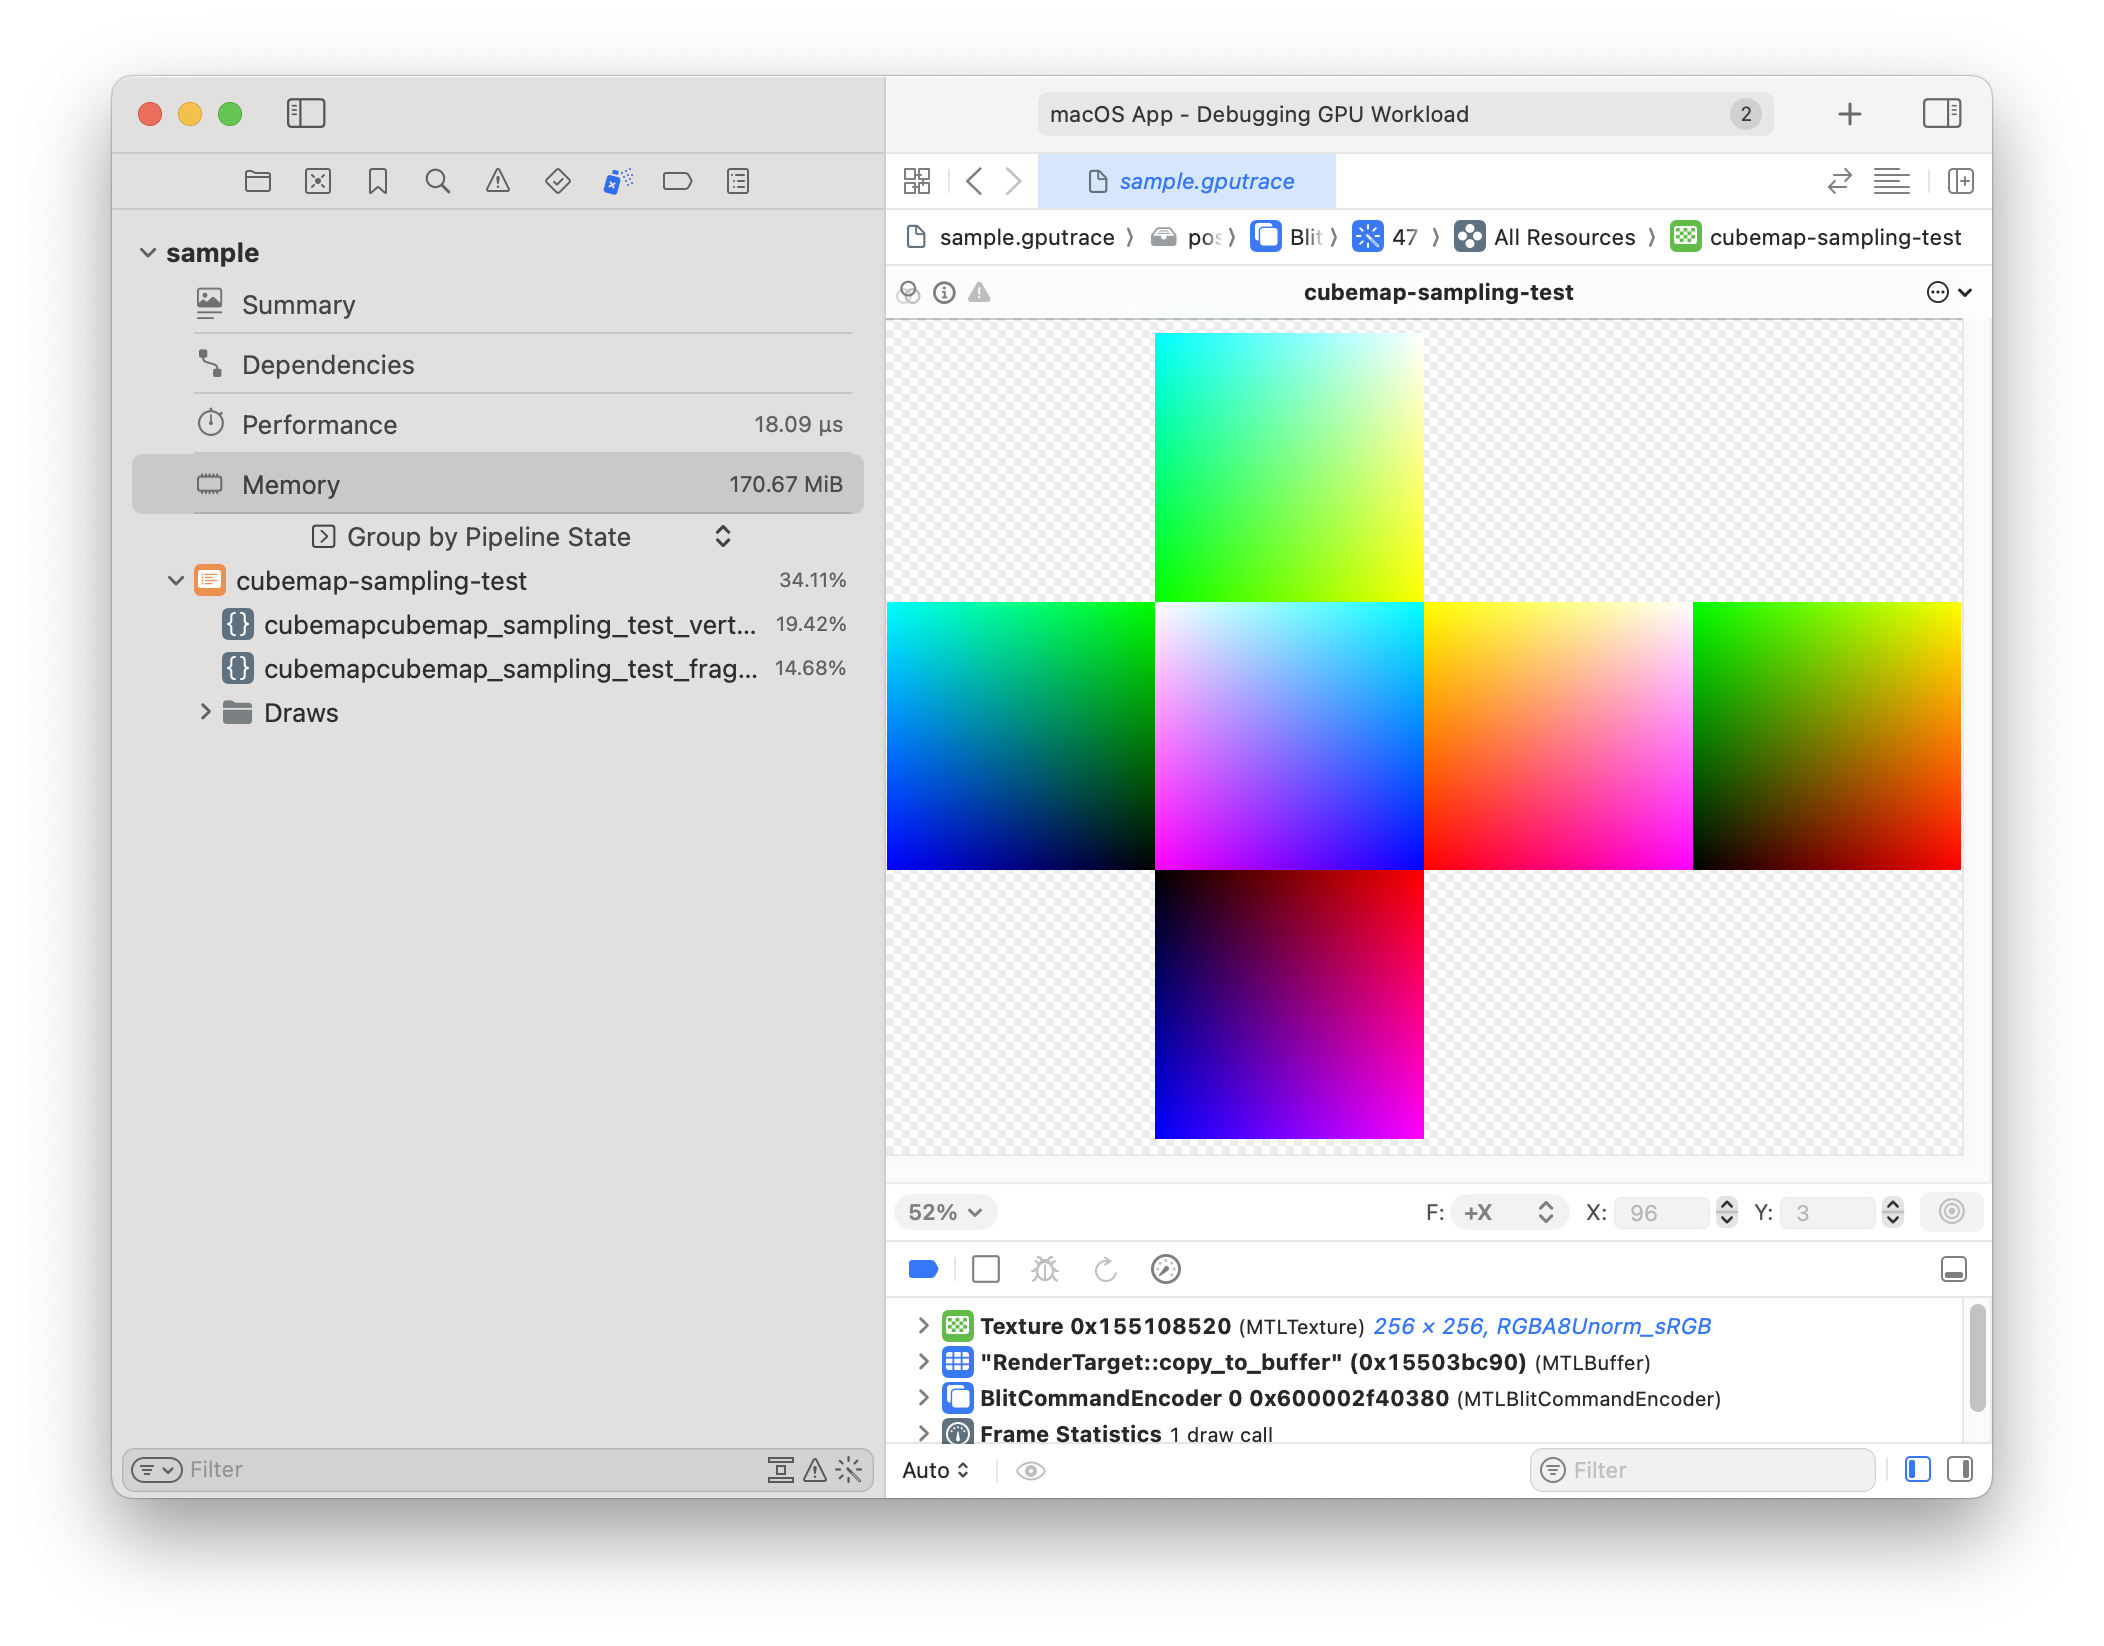The image size is (2104, 1646).
Task: Toggle show only issues filter icon
Action: (815, 1469)
